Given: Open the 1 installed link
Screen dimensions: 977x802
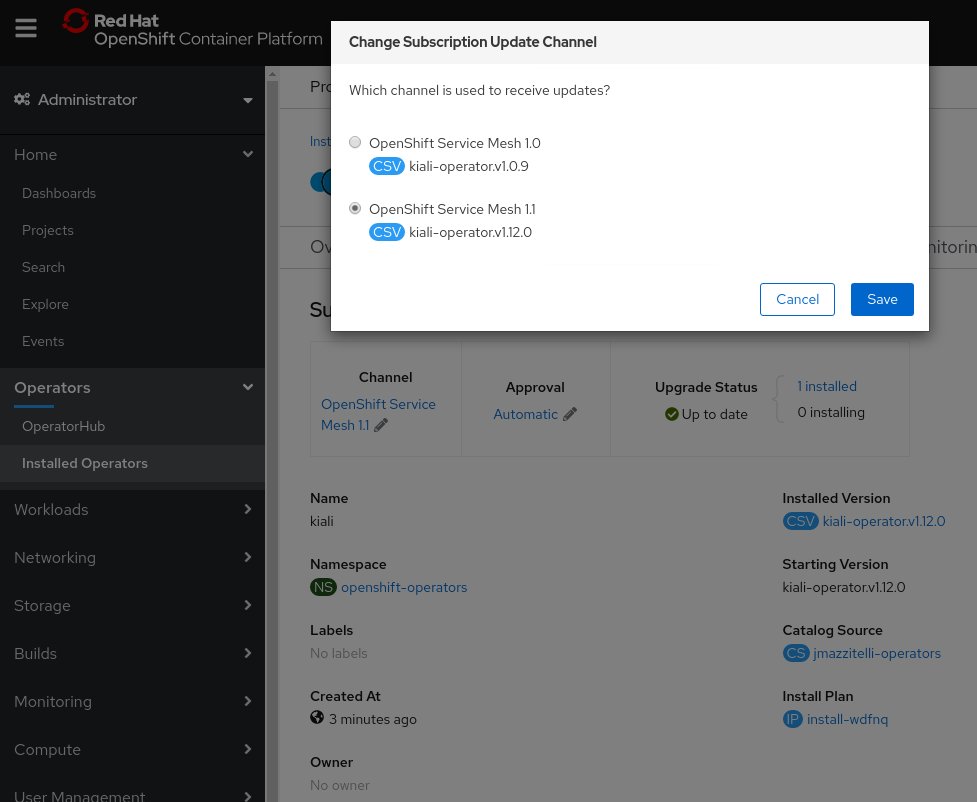Looking at the screenshot, I should [827, 386].
